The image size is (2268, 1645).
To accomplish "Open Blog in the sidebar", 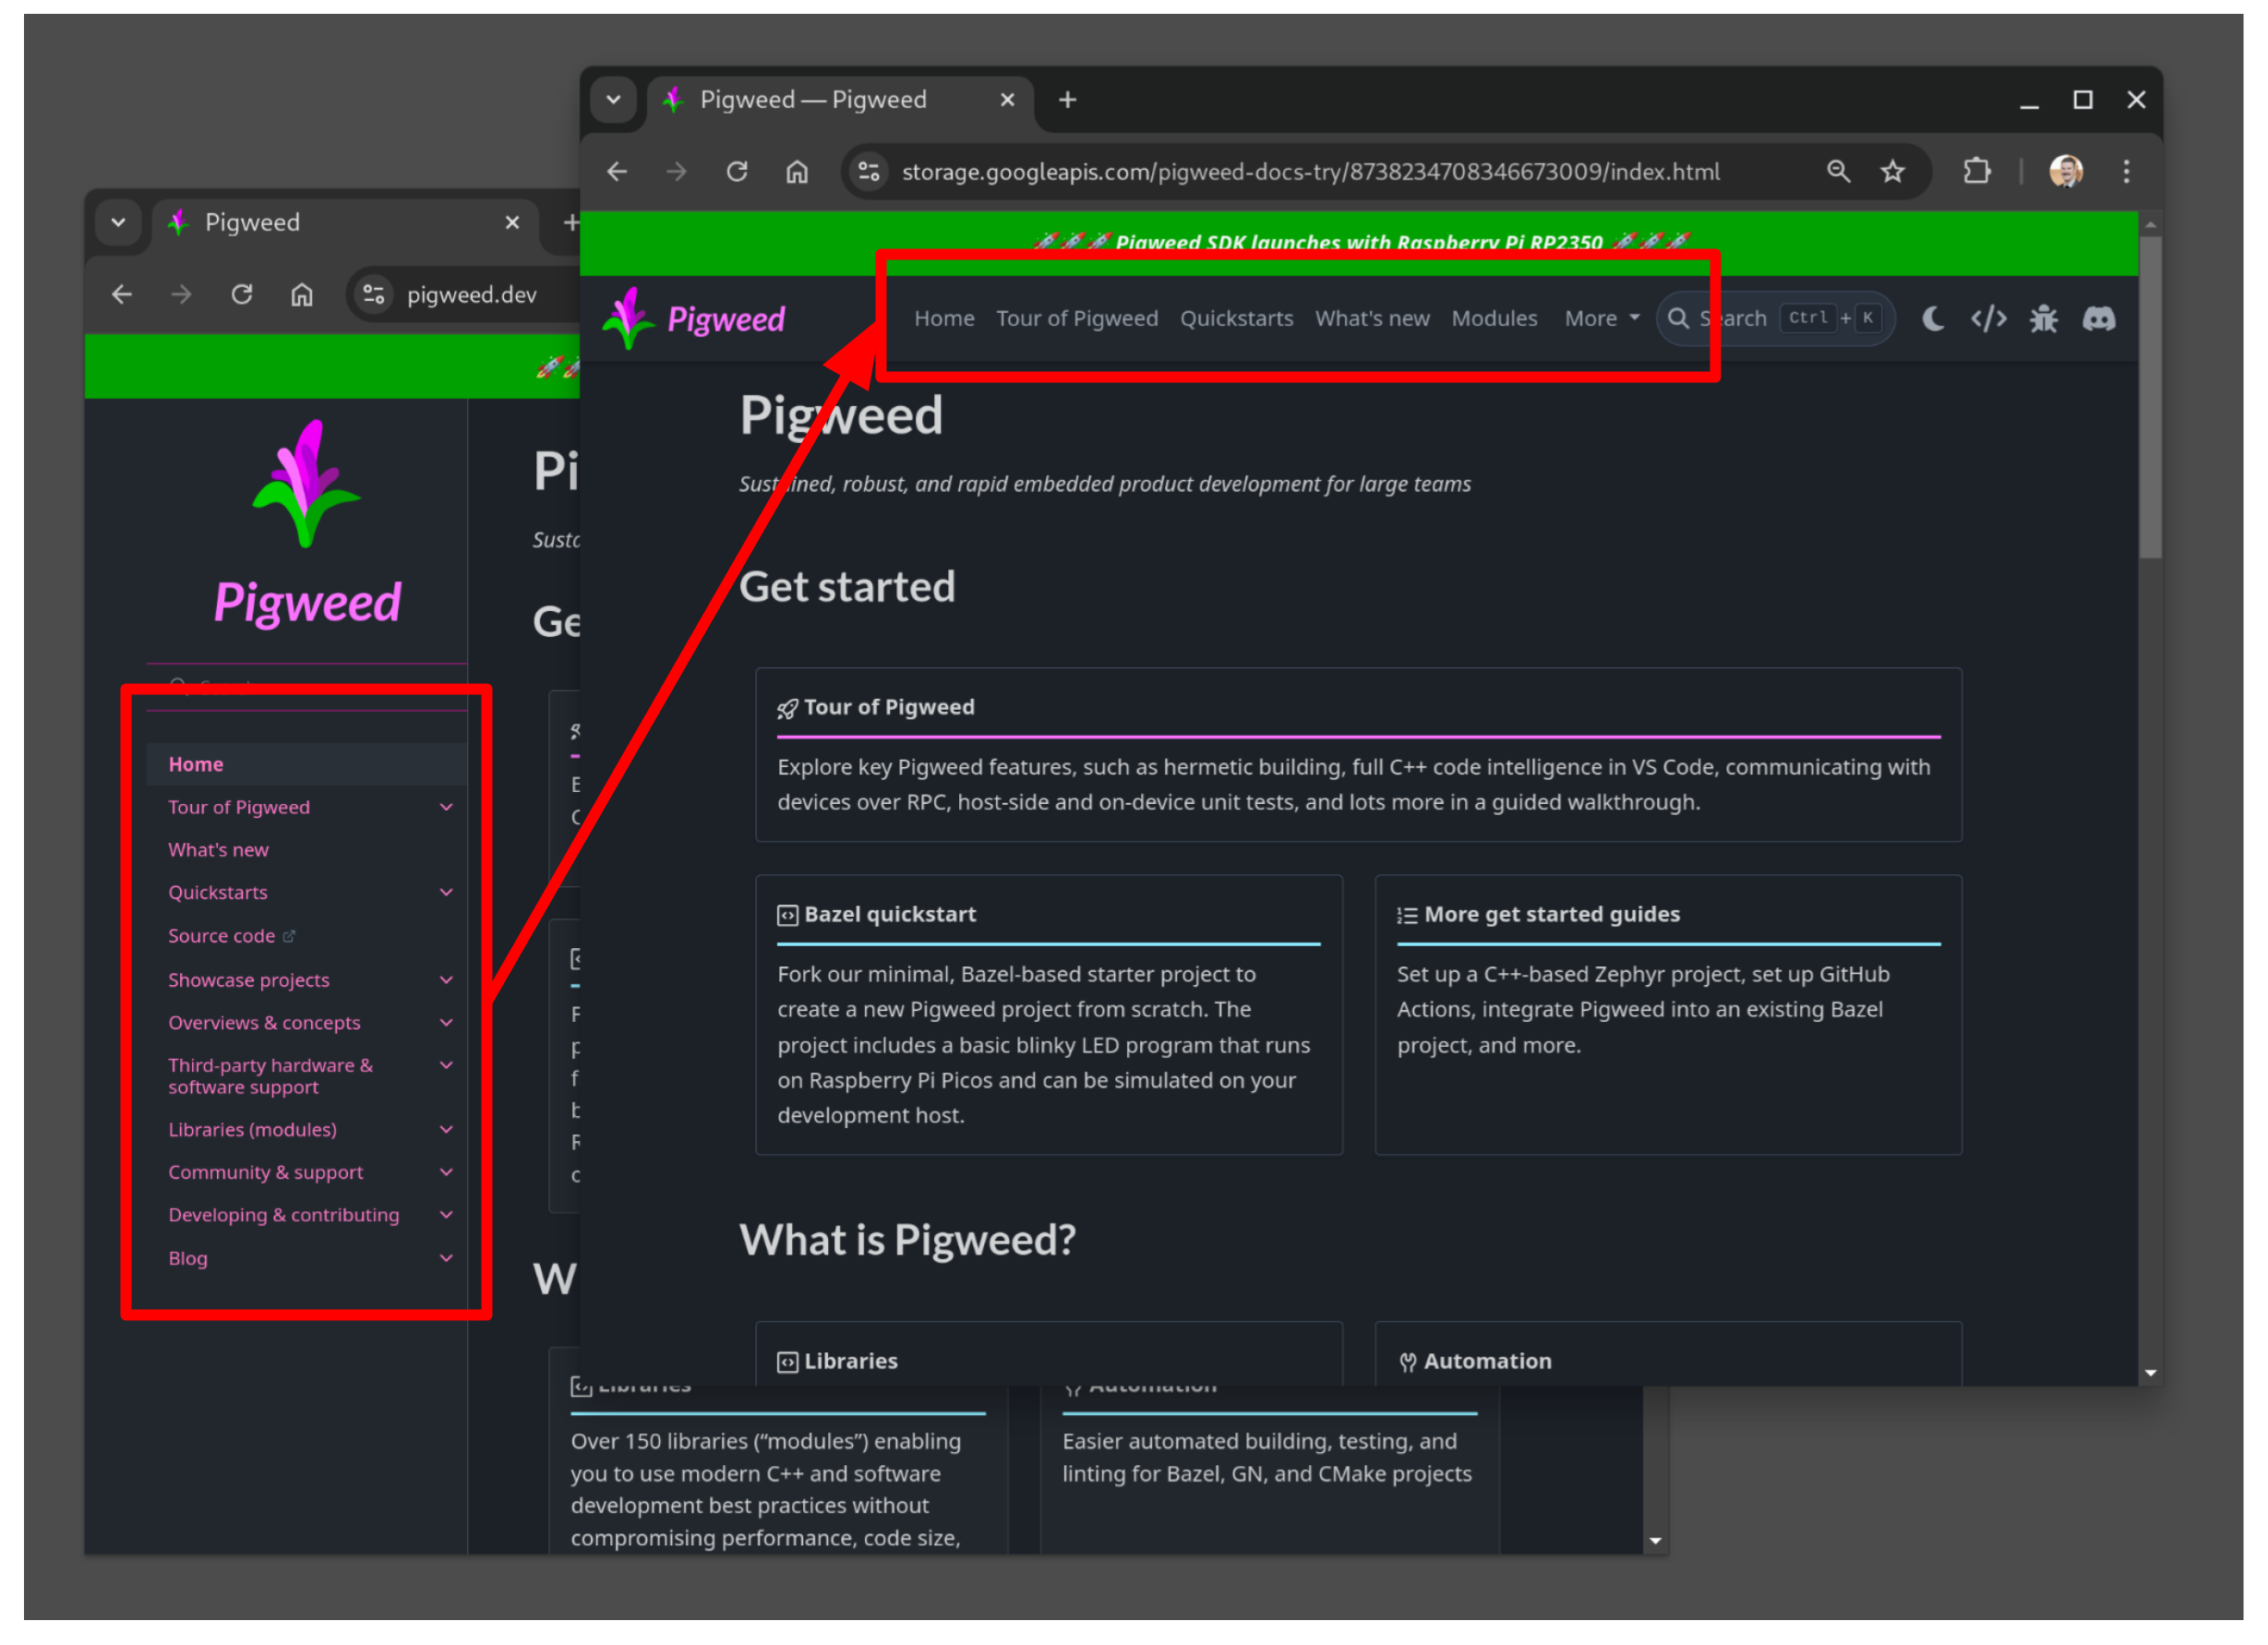I will tap(188, 1259).
